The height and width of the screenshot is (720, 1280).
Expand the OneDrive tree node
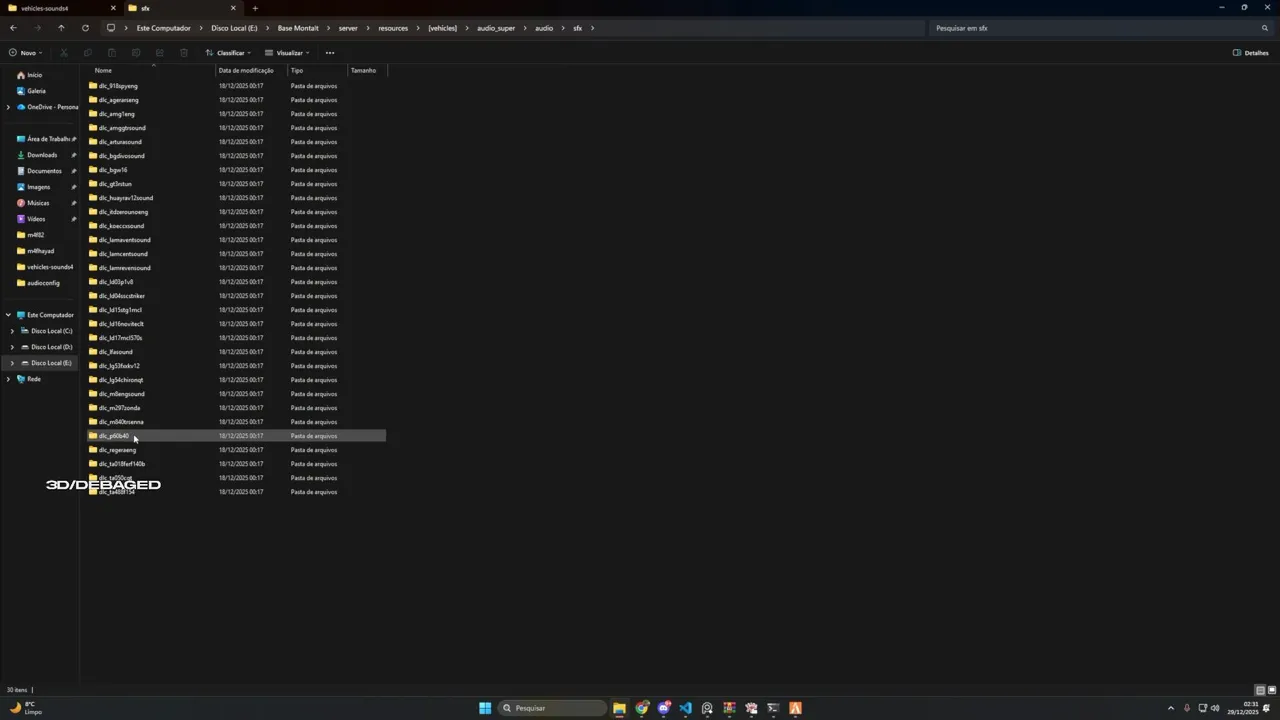point(8,107)
